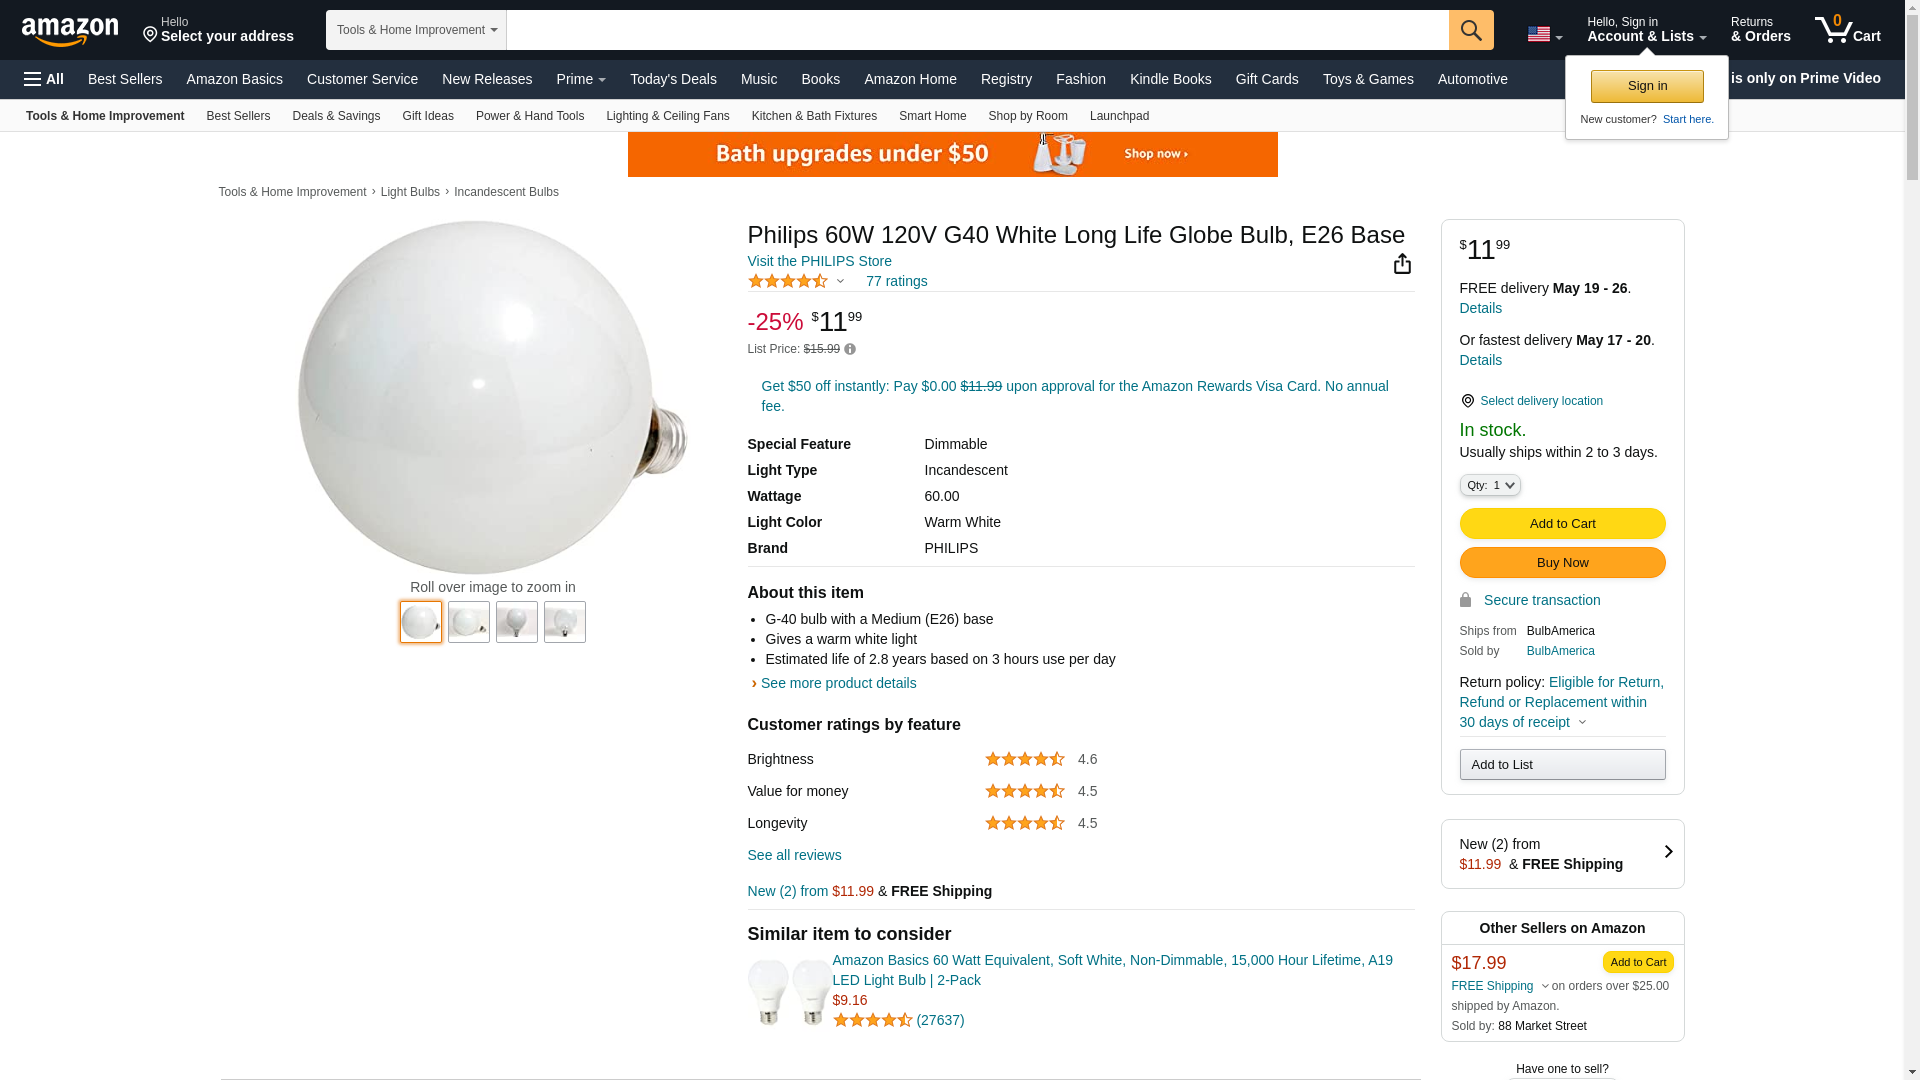Go to the Lighting & Ceiling Fans subcategory

pyautogui.click(x=667, y=116)
